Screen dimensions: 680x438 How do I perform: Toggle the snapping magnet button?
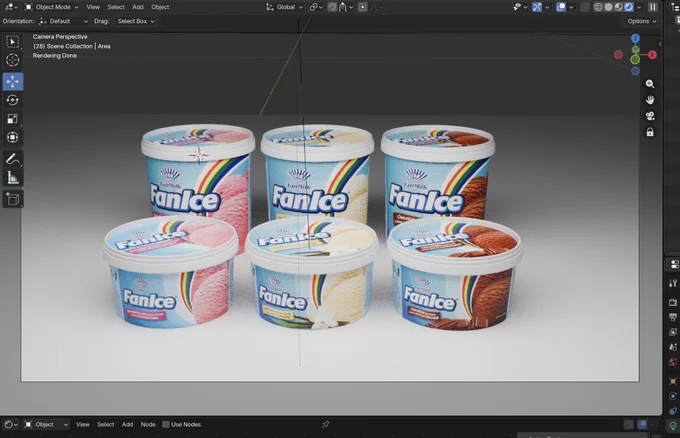332,7
